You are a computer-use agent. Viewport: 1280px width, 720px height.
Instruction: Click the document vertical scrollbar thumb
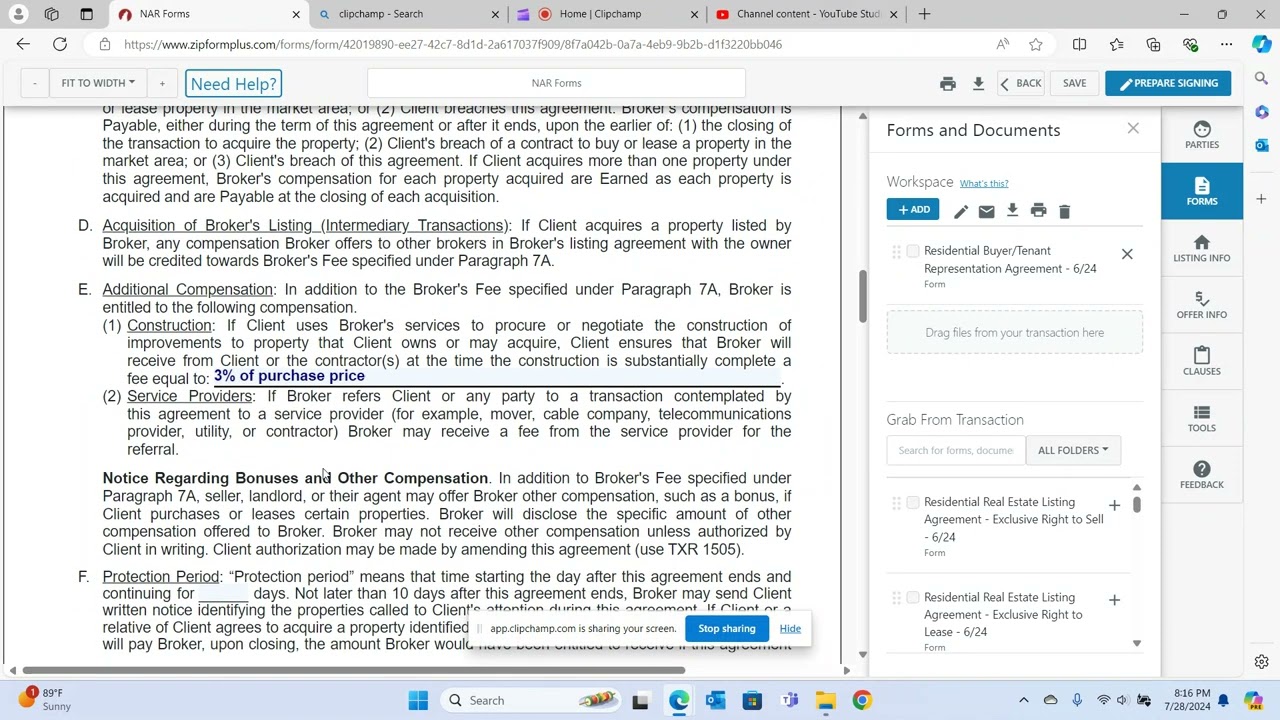pyautogui.click(x=862, y=296)
